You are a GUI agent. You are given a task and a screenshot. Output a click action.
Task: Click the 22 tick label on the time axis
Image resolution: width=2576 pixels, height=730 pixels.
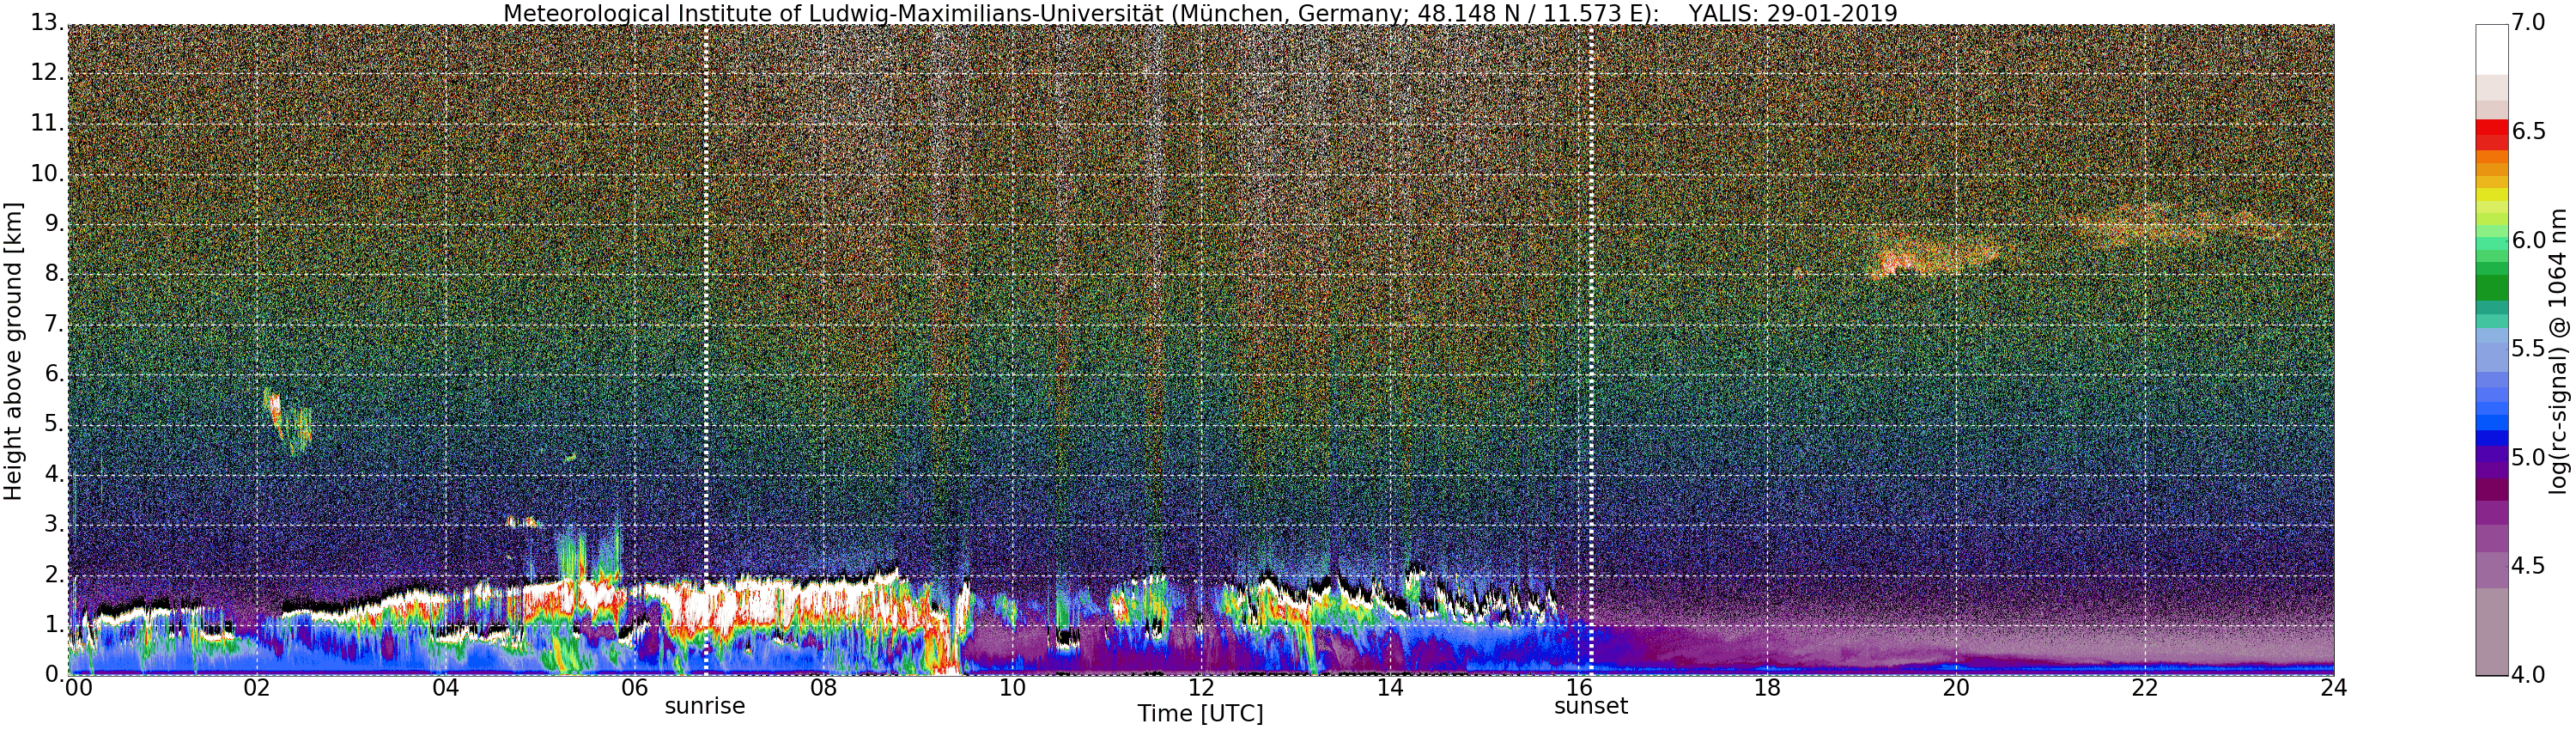point(2145,688)
